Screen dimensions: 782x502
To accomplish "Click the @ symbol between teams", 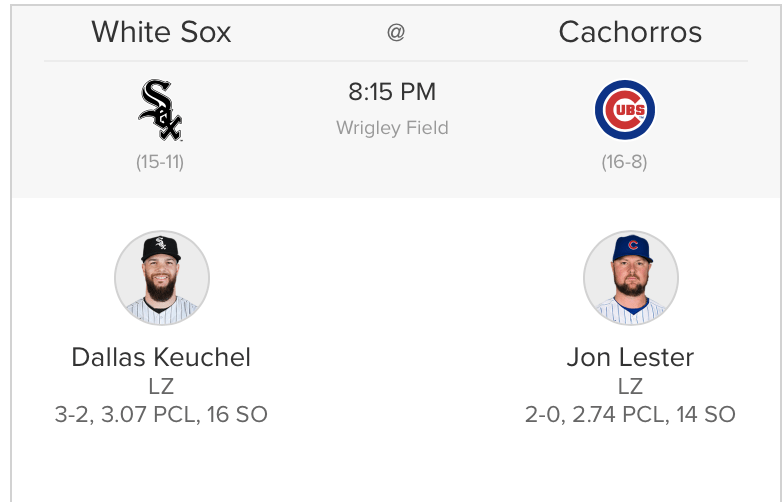I will [396, 32].
